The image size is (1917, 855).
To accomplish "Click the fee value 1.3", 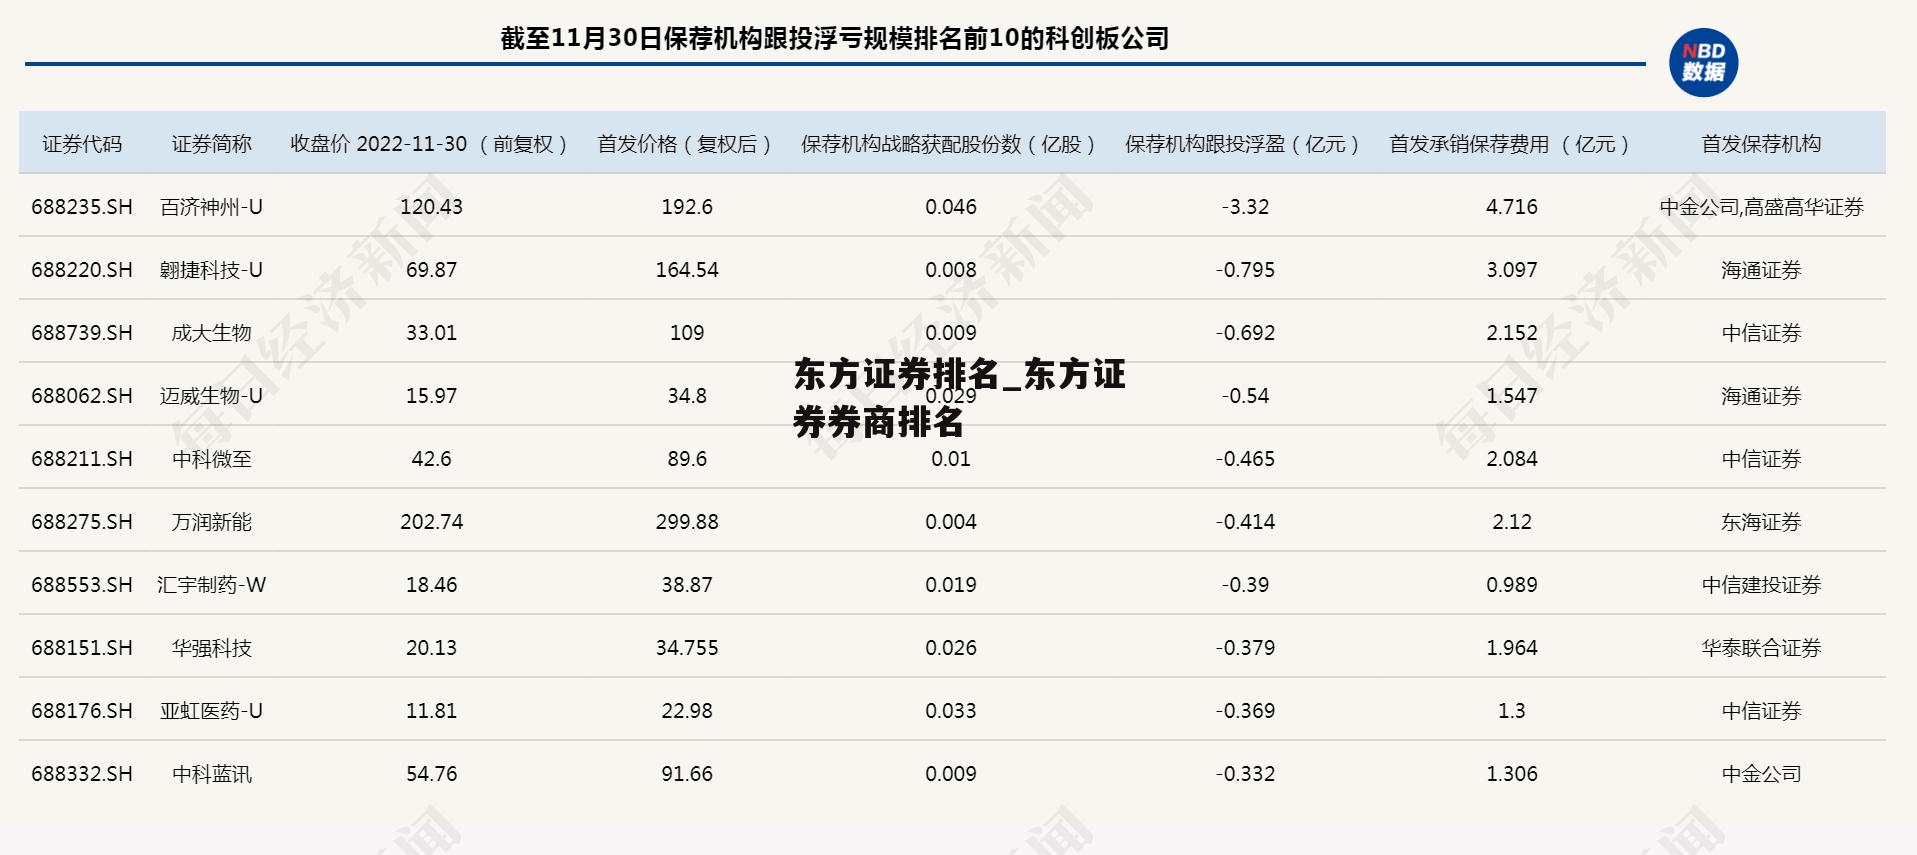I will tap(1512, 711).
